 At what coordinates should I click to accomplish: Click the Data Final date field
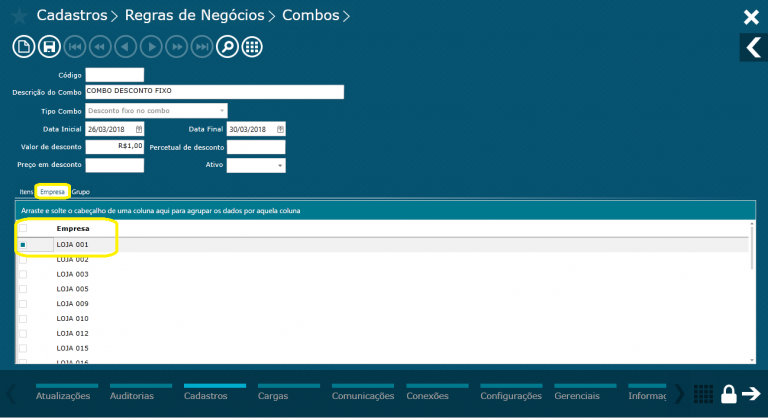(x=256, y=129)
